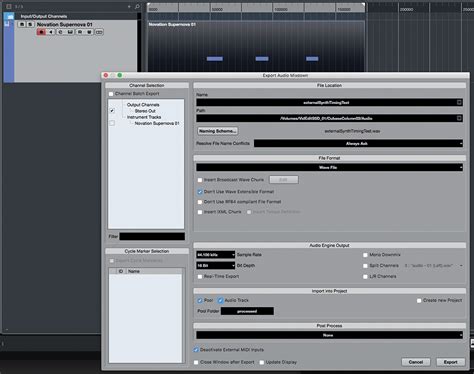The width and height of the screenshot is (474, 374).
Task: Open the Post Process dropdown
Action: 329,335
